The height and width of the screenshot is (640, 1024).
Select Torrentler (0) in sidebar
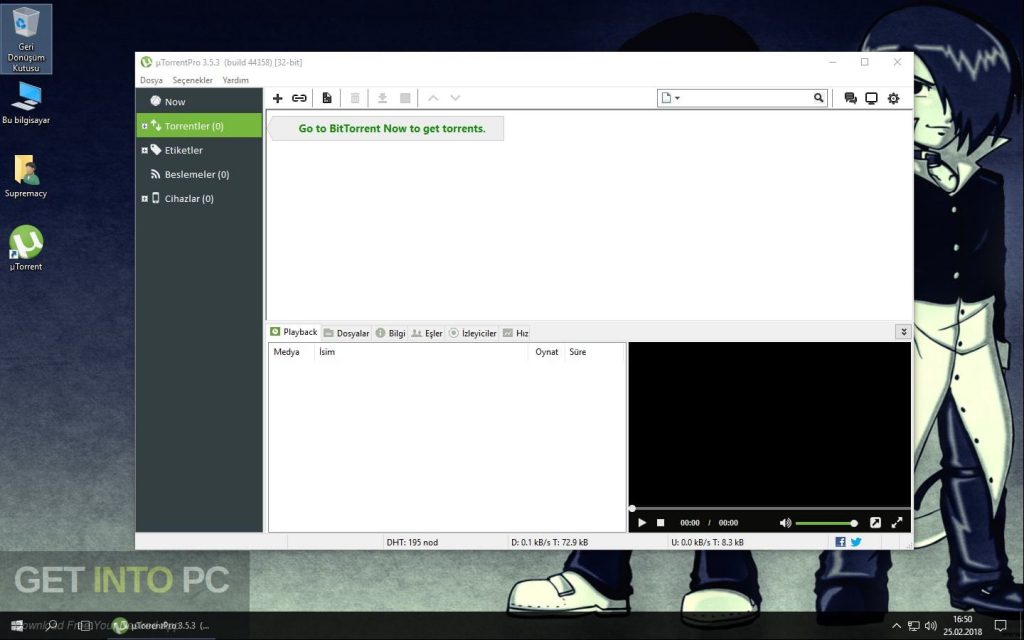[x=199, y=125]
